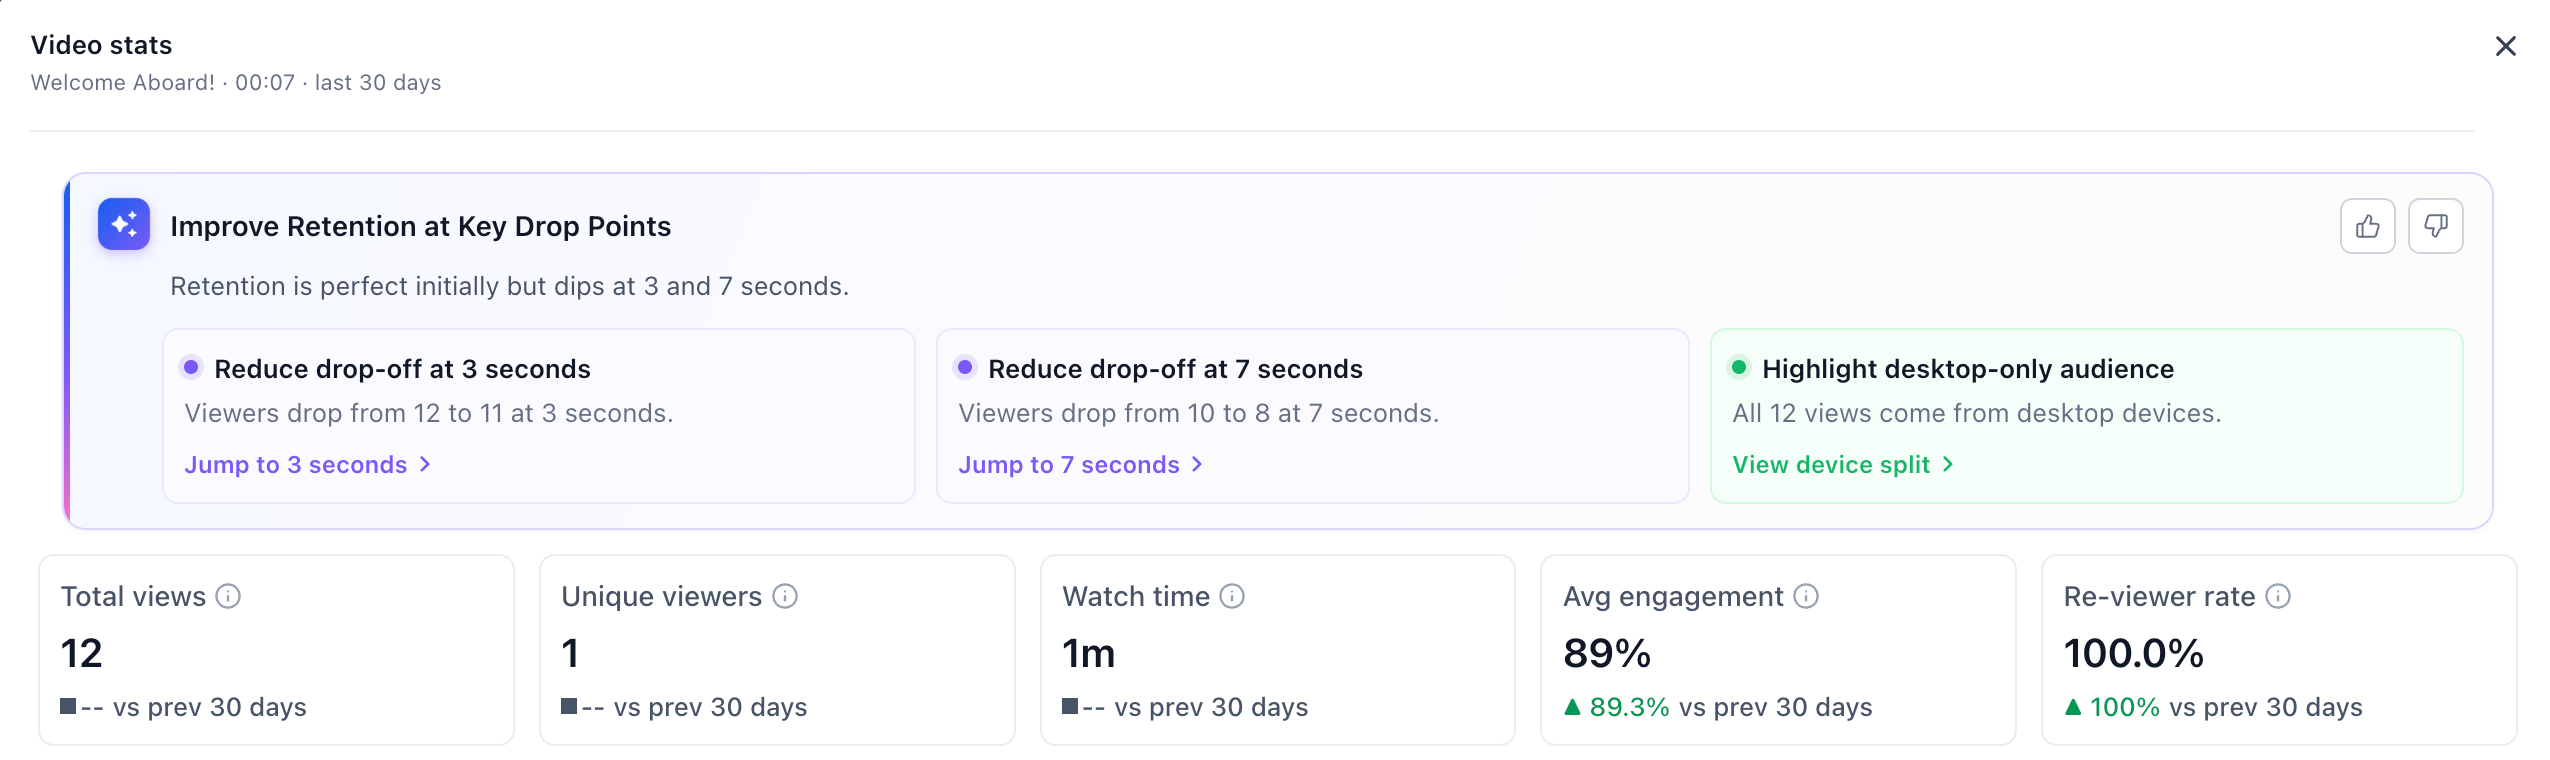Show info about Watch time
Image resolution: width=2550 pixels, height=760 pixels.
coord(1232,597)
